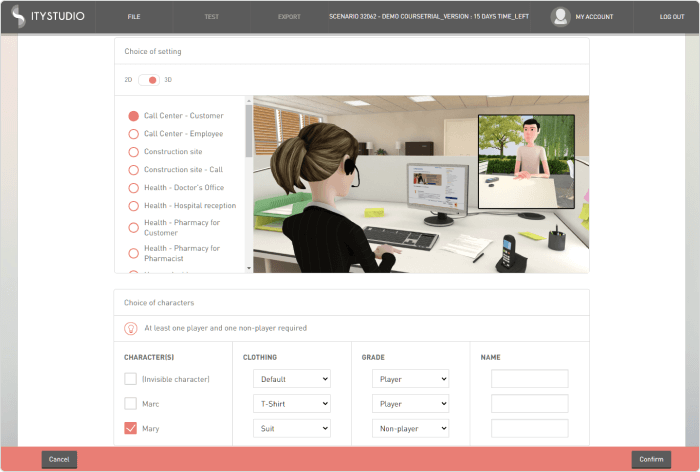Screen dimensions: 700x472
Task: Click 'At least one player' hint text
Action: pyautogui.click(x=225, y=328)
